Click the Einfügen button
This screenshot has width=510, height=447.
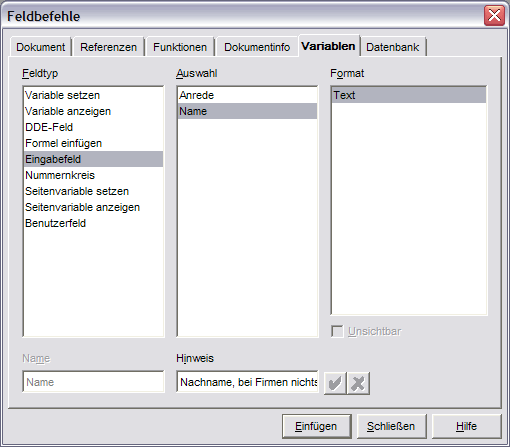tap(316, 426)
